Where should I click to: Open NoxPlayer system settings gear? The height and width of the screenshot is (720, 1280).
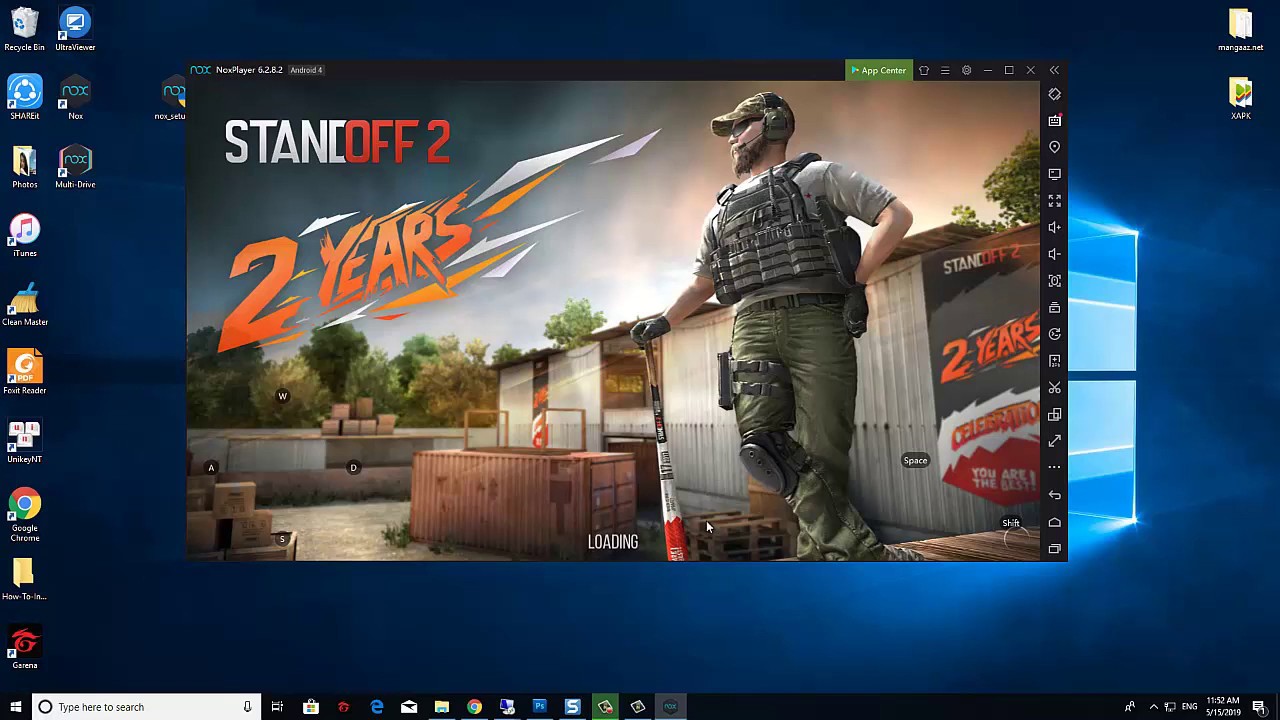(966, 70)
